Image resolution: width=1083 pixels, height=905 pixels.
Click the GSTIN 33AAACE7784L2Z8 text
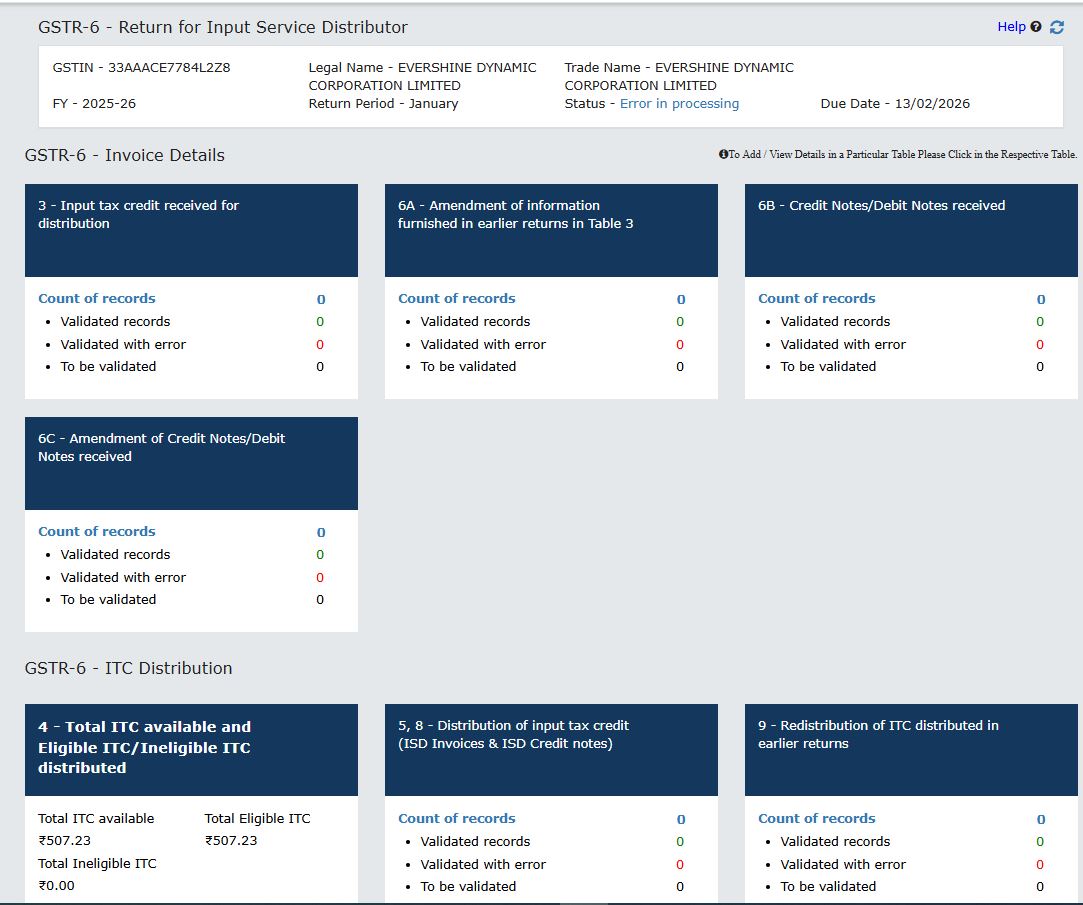coord(142,68)
